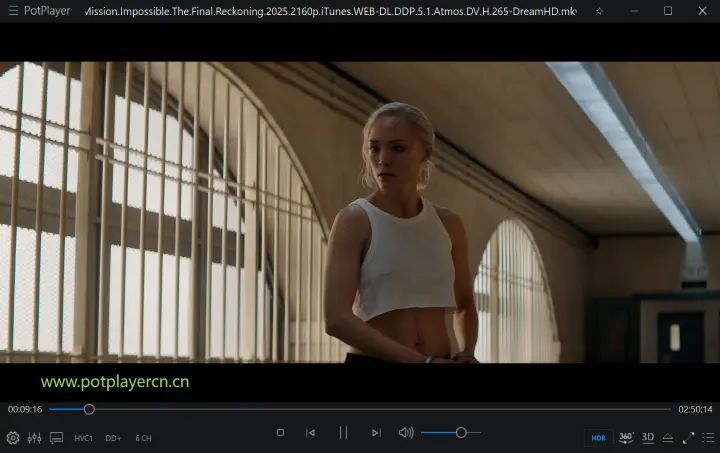
Task: Stop playback with the stop button
Action: (280, 433)
